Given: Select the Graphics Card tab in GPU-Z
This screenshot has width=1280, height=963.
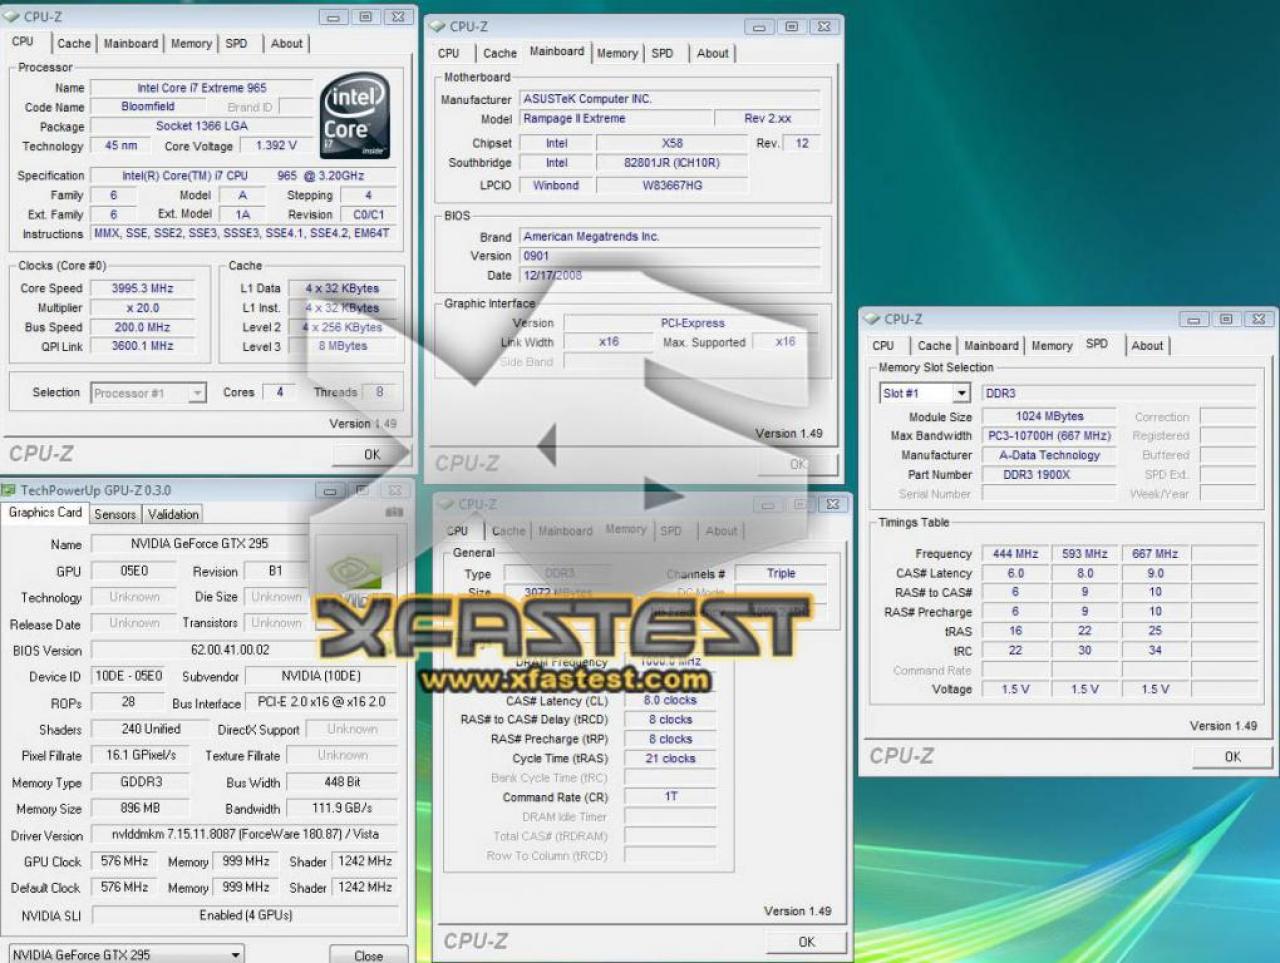Looking at the screenshot, I should tap(45, 512).
